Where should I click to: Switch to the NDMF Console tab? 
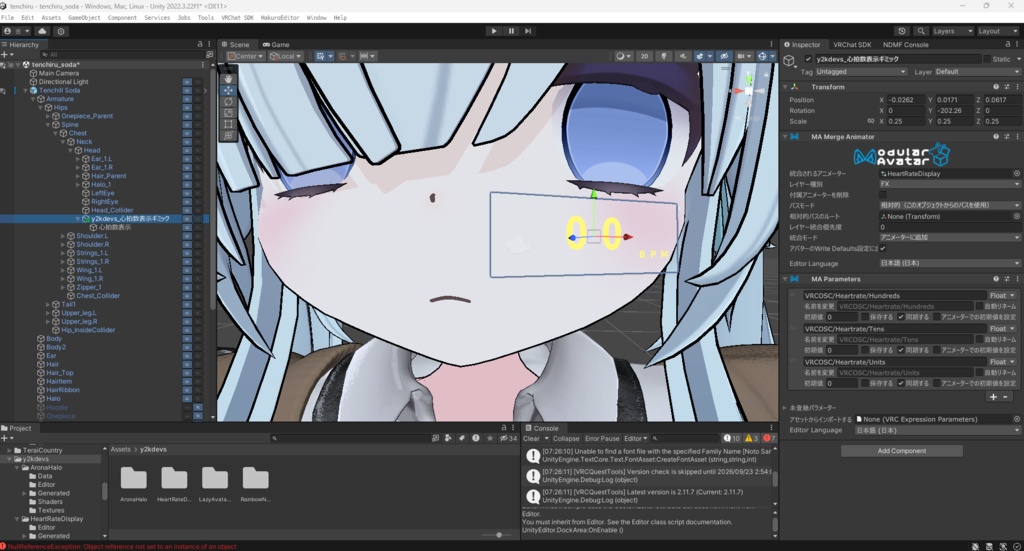[905, 44]
